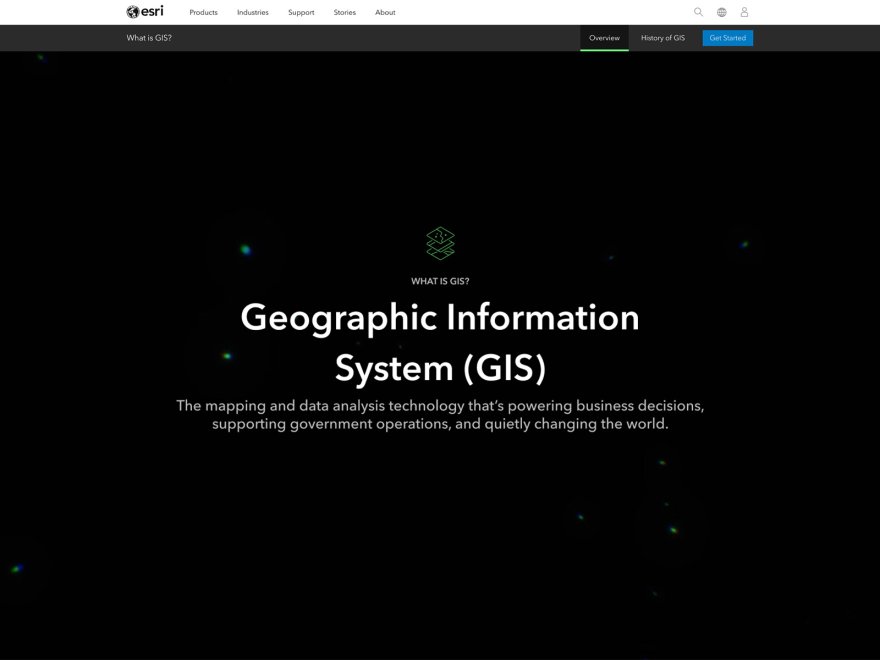Open the Industries menu
Viewport: 880px width, 660px height.
pyautogui.click(x=252, y=12)
